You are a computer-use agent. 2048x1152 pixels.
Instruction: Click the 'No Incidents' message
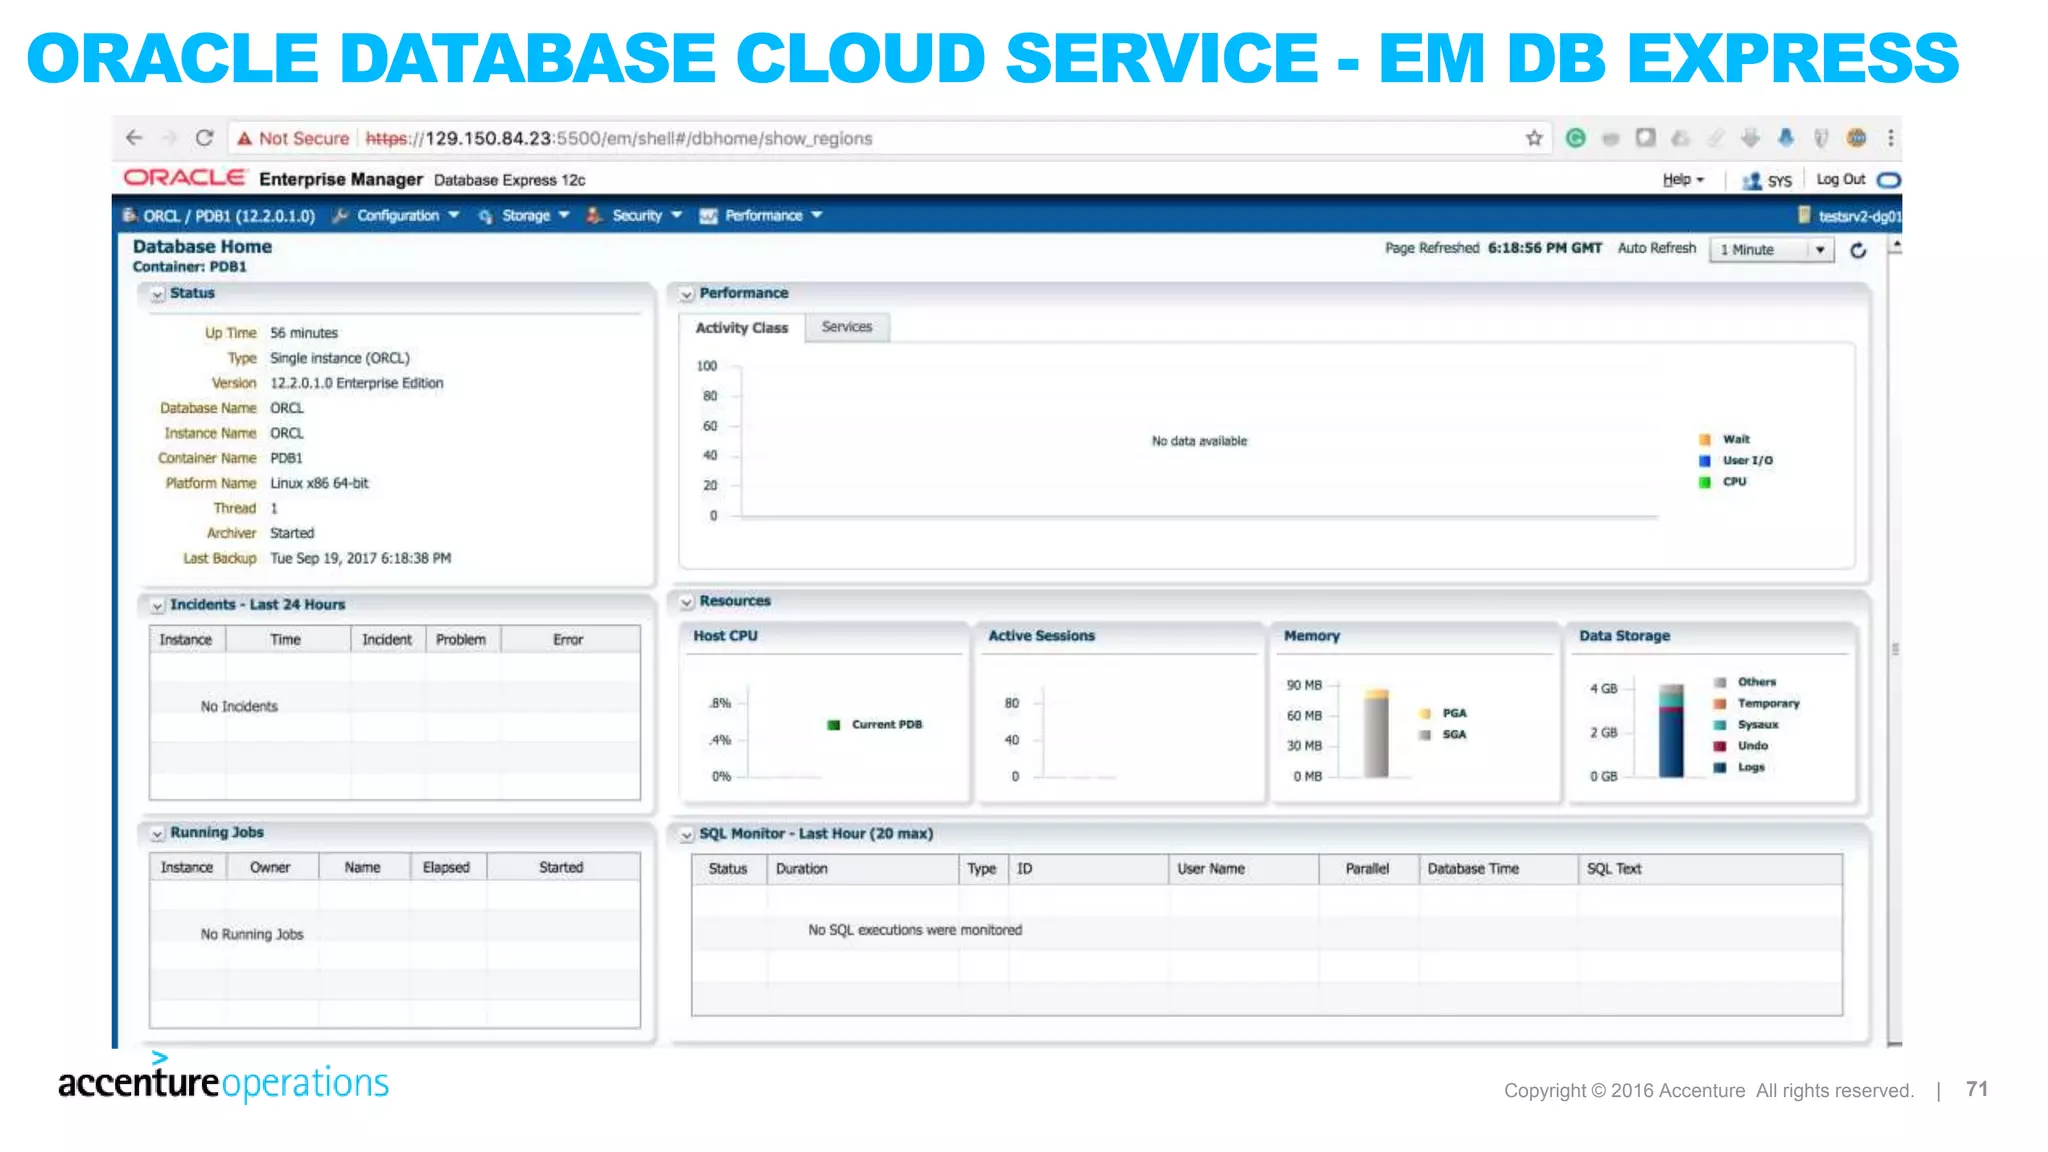[239, 707]
